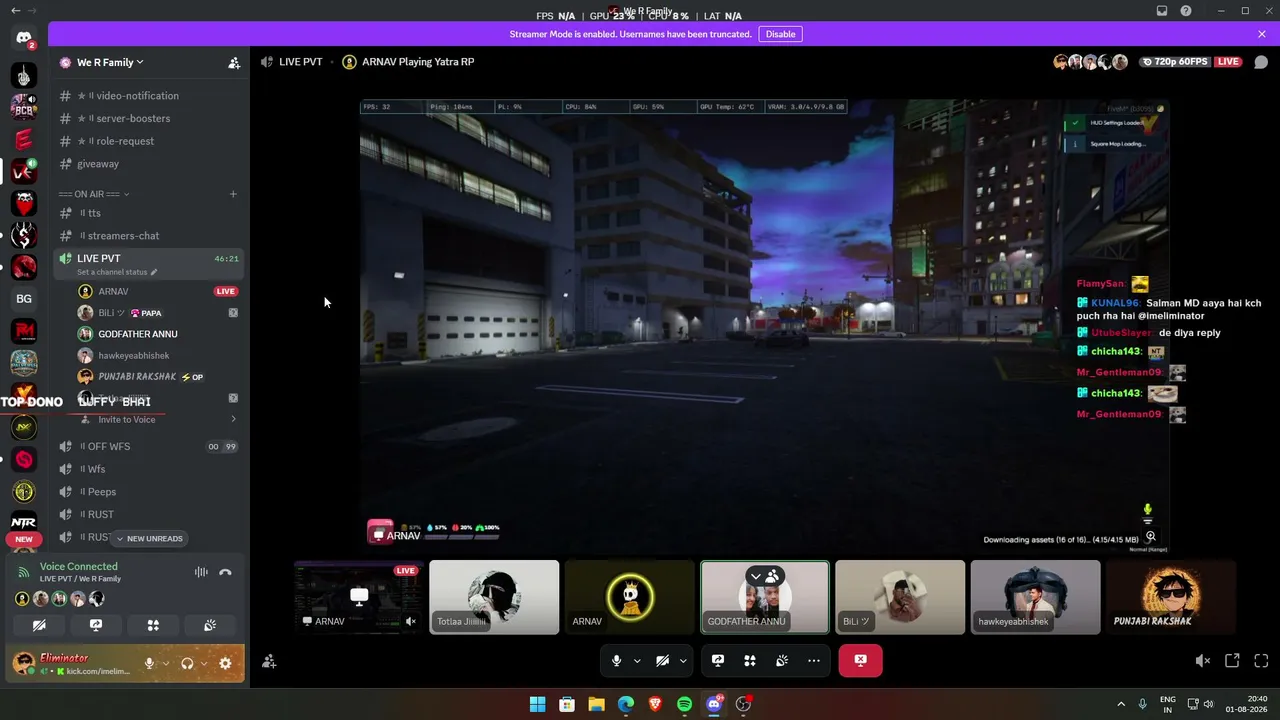Toggle stream volume mute speaker icon
The height and width of the screenshot is (720, 1280).
coord(1203,661)
